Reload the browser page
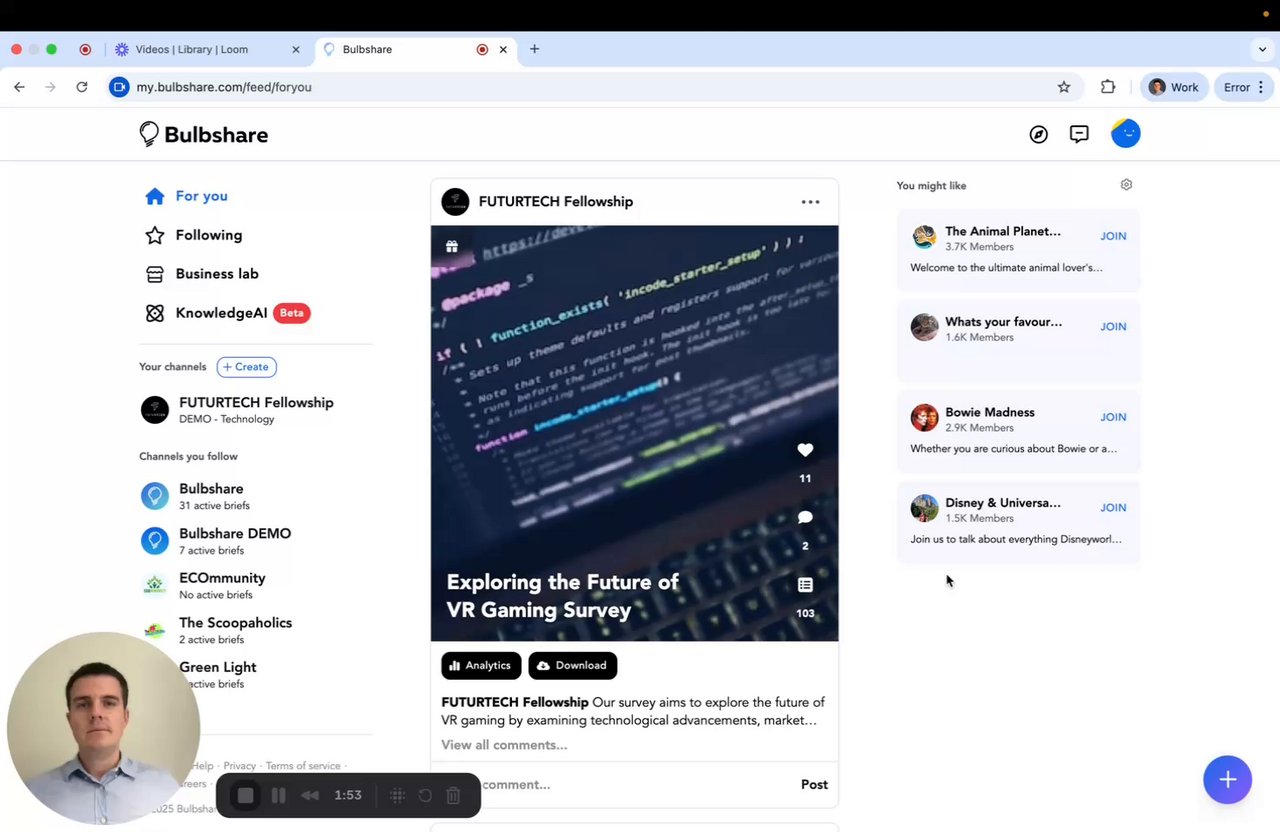Screen dimensions: 1280x832 (x=82, y=87)
